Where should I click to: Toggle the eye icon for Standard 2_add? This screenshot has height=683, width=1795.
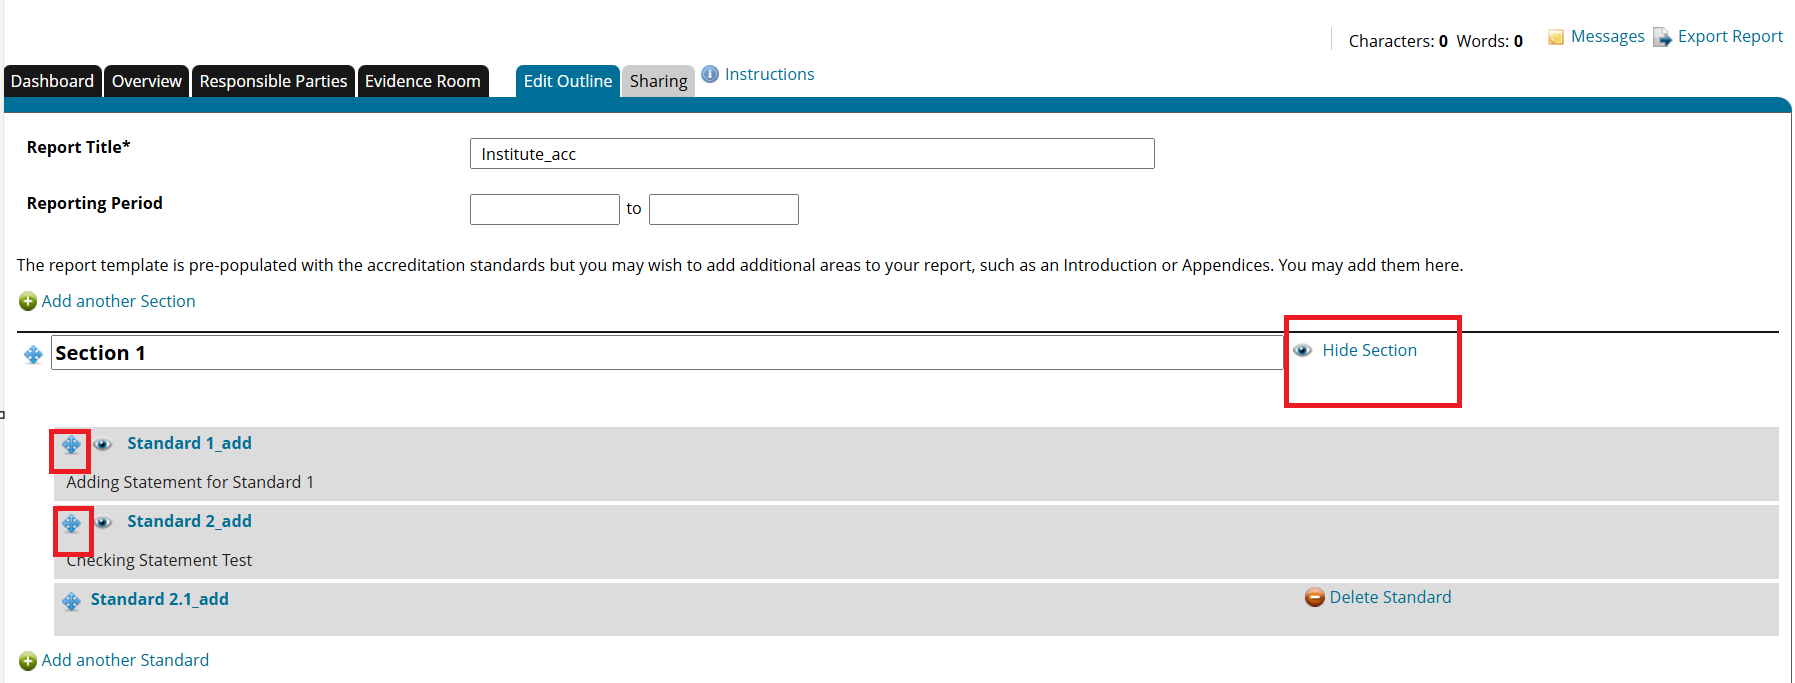pyautogui.click(x=103, y=522)
